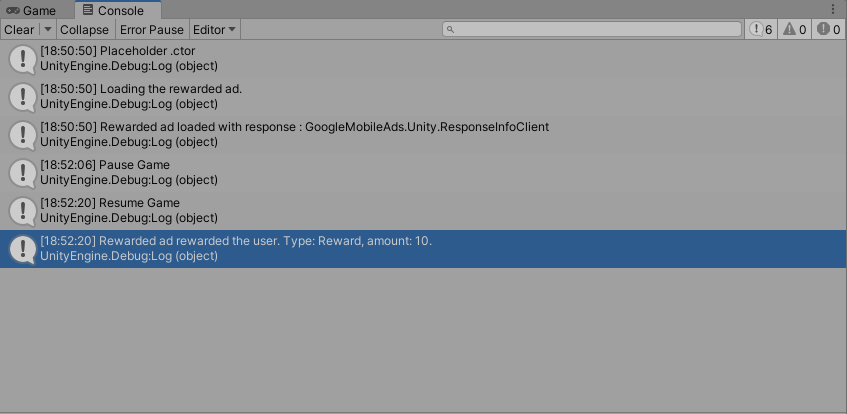Select 'Rewarded ad loaded with response' log entry
The image size is (847, 414).
[424, 135]
